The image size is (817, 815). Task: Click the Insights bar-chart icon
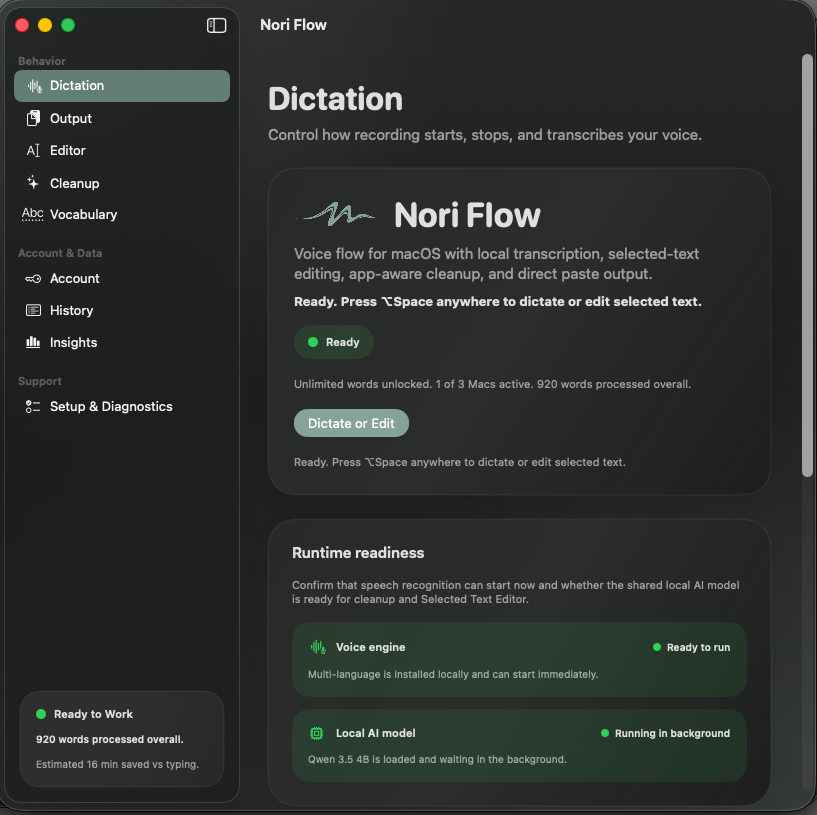click(33, 342)
